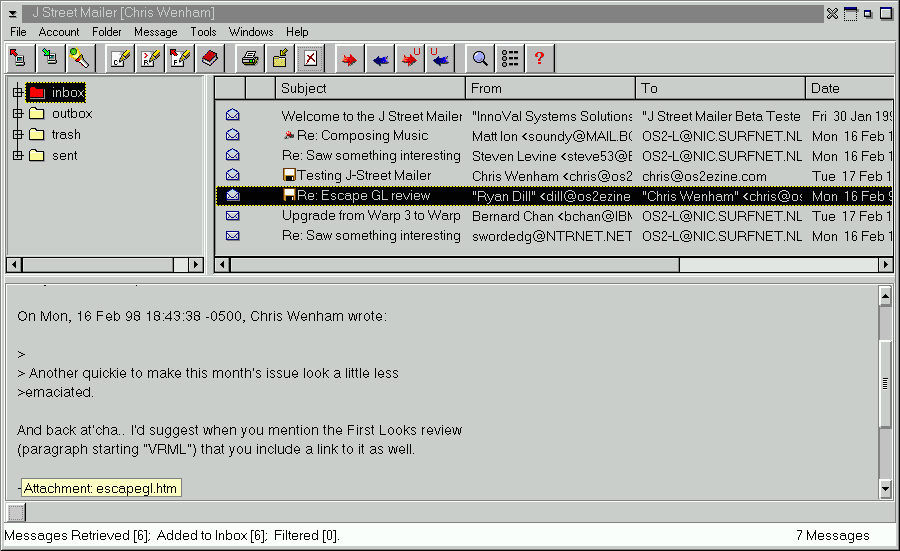Click disk attachment icon on Testing J-Street Mailer
The width and height of the screenshot is (900, 551).
[289, 175]
